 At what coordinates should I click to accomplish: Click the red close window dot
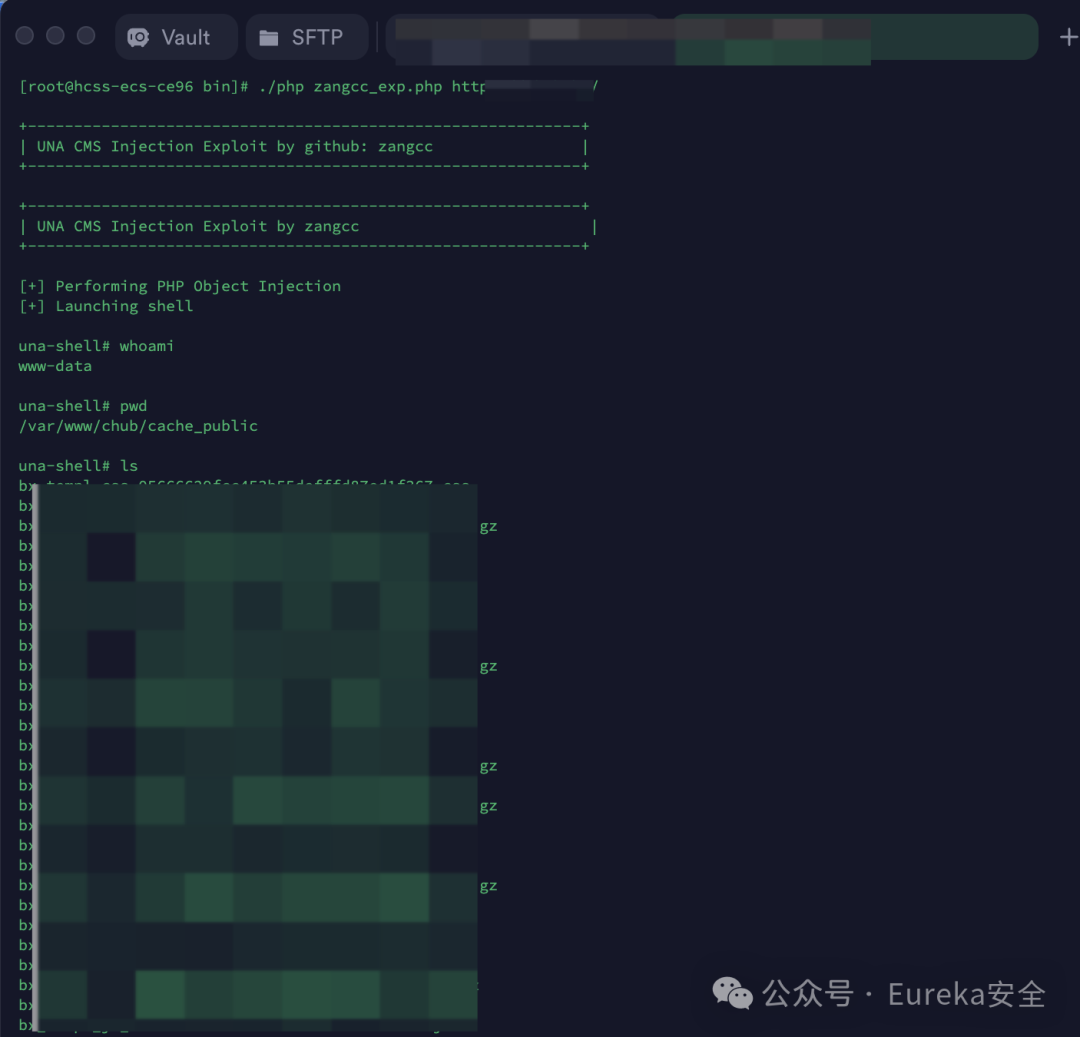[25, 36]
